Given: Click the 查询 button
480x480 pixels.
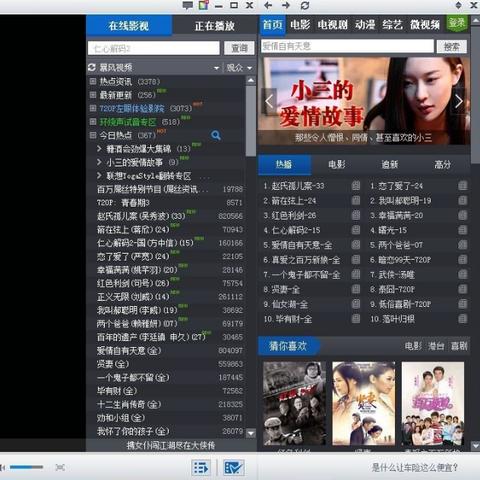Looking at the screenshot, I should tap(239, 48).
